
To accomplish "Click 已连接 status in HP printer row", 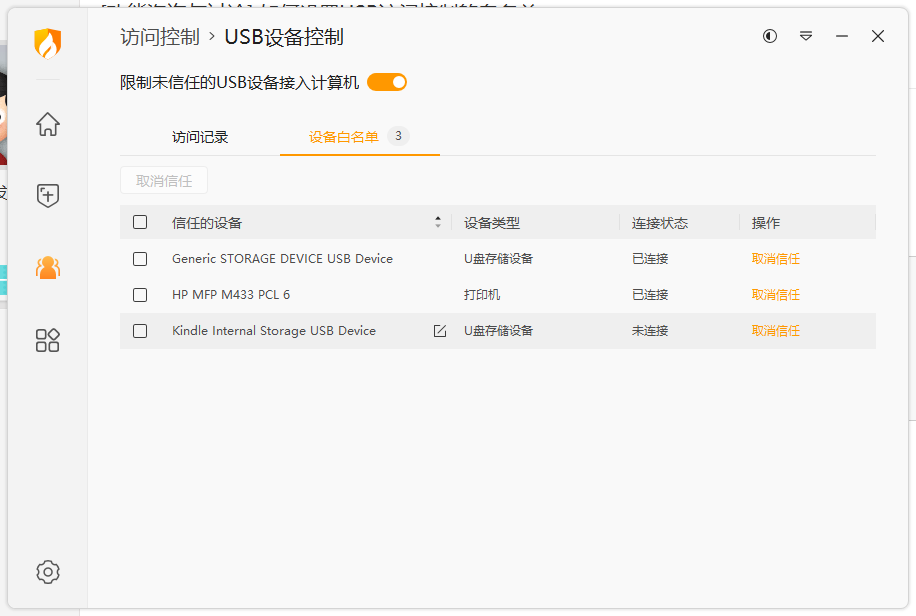I will click(x=650, y=295).
